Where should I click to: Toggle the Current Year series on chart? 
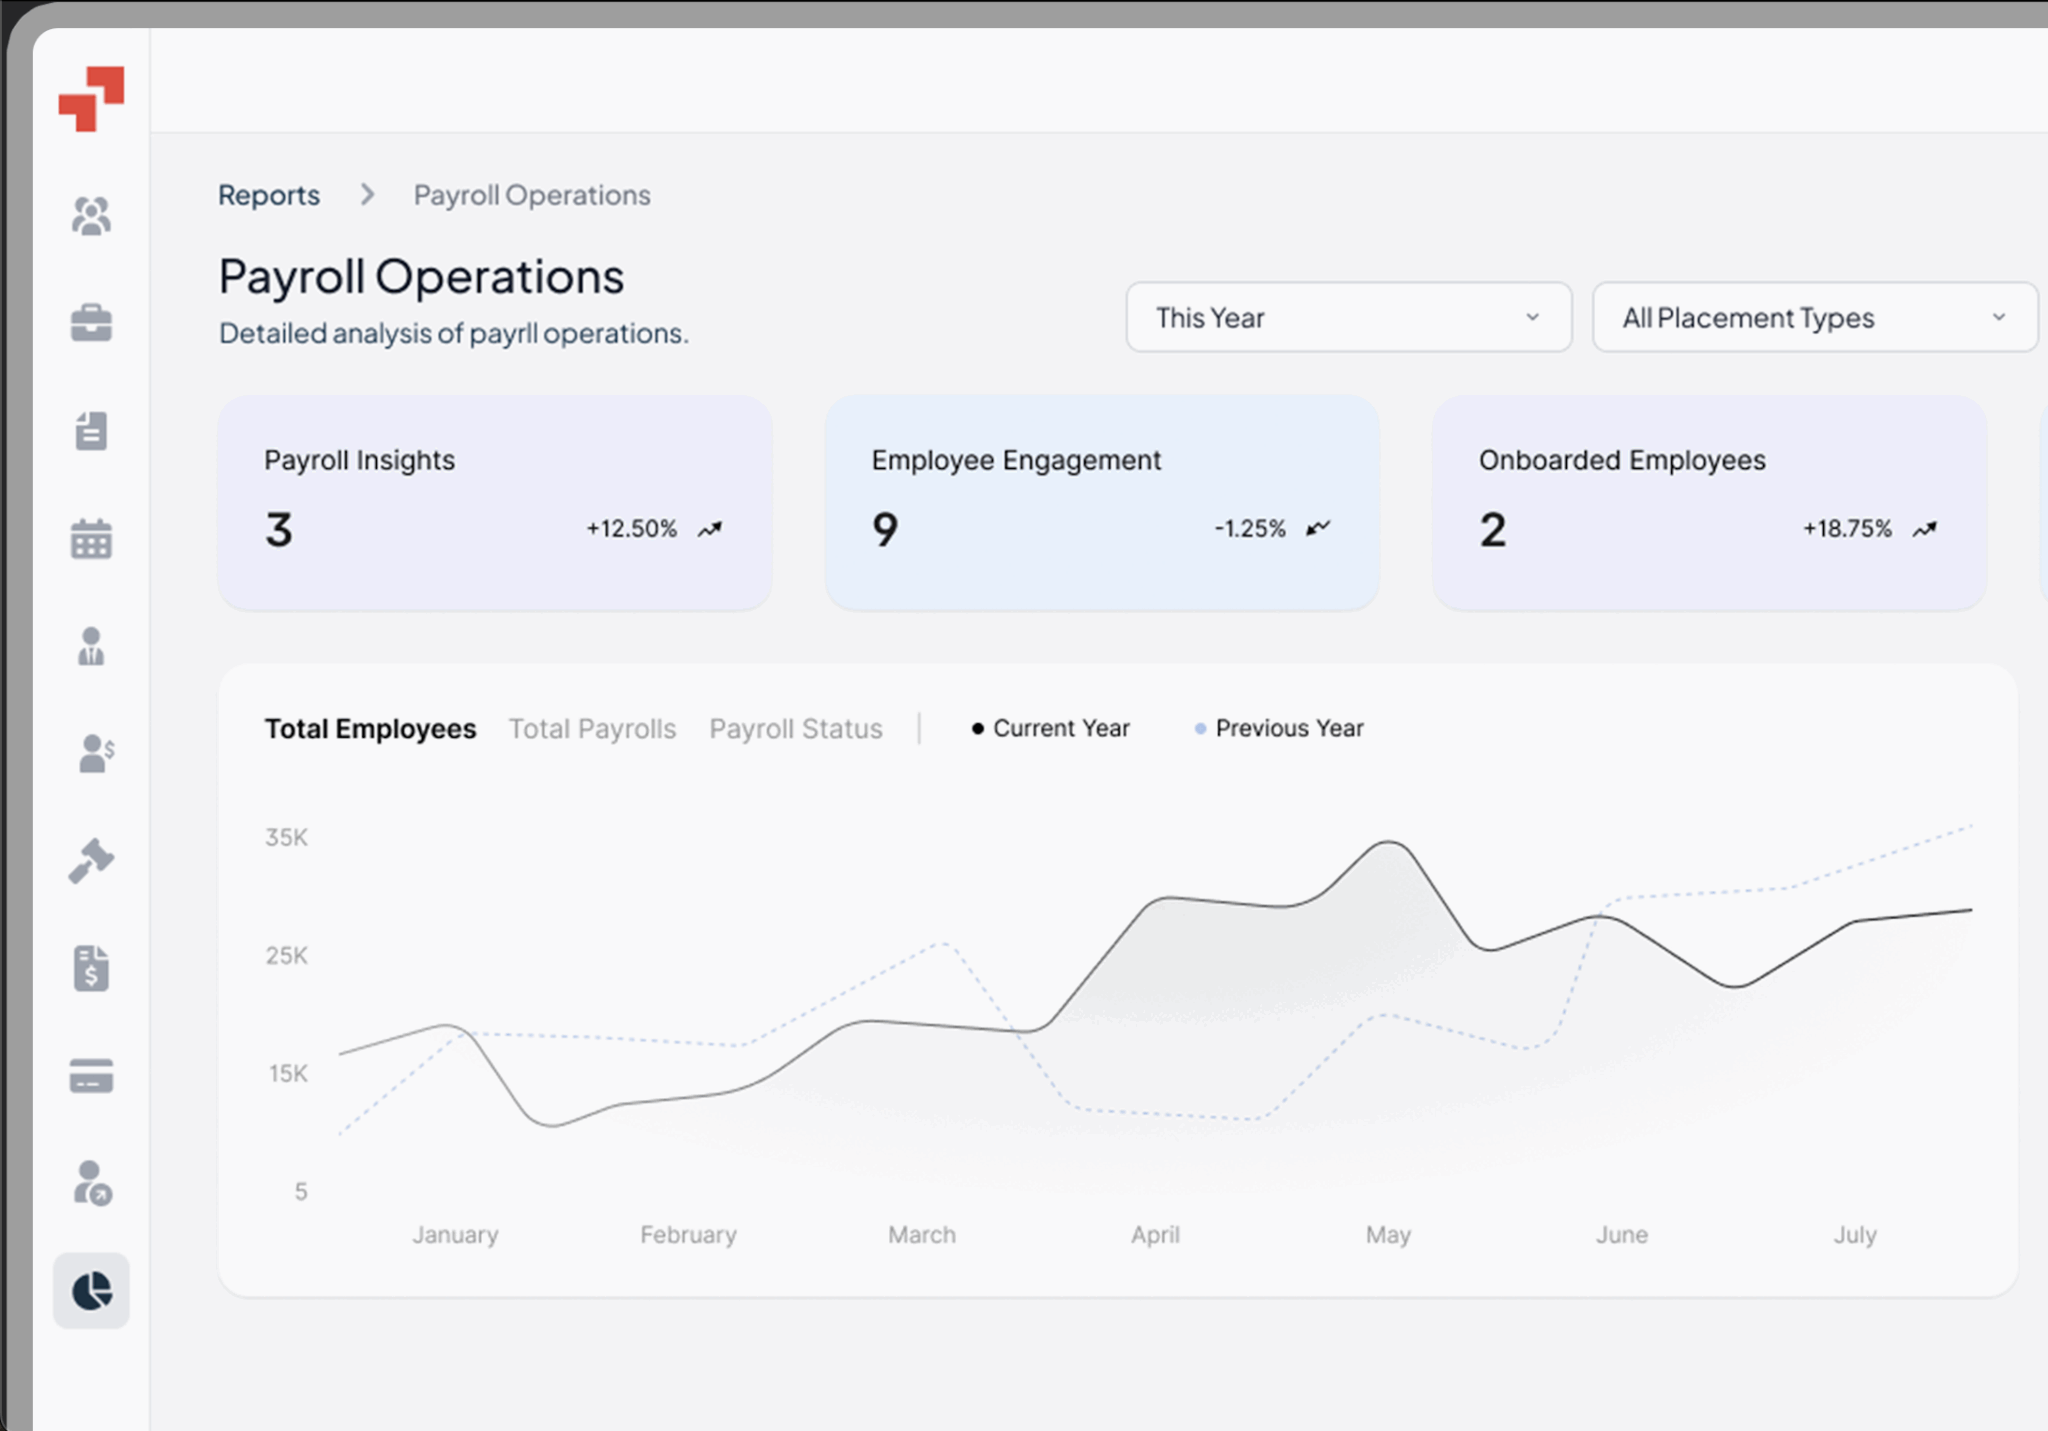(x=1049, y=728)
